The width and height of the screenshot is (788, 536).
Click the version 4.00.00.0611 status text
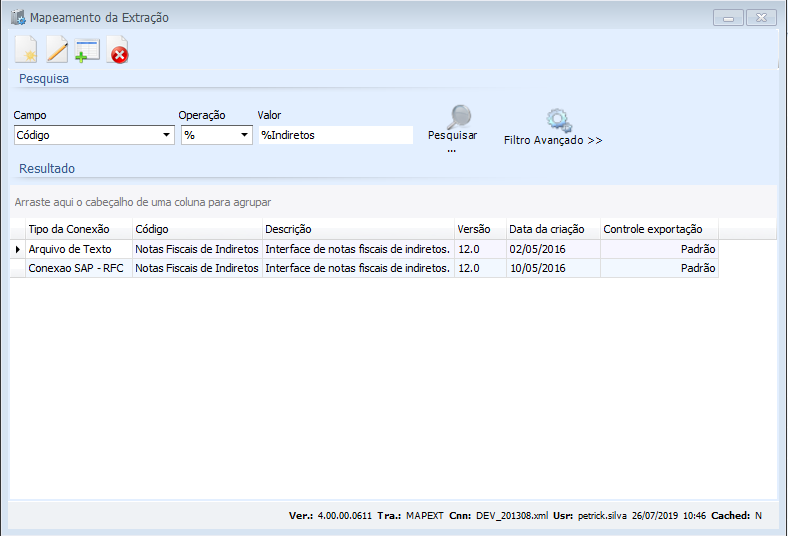(x=345, y=516)
